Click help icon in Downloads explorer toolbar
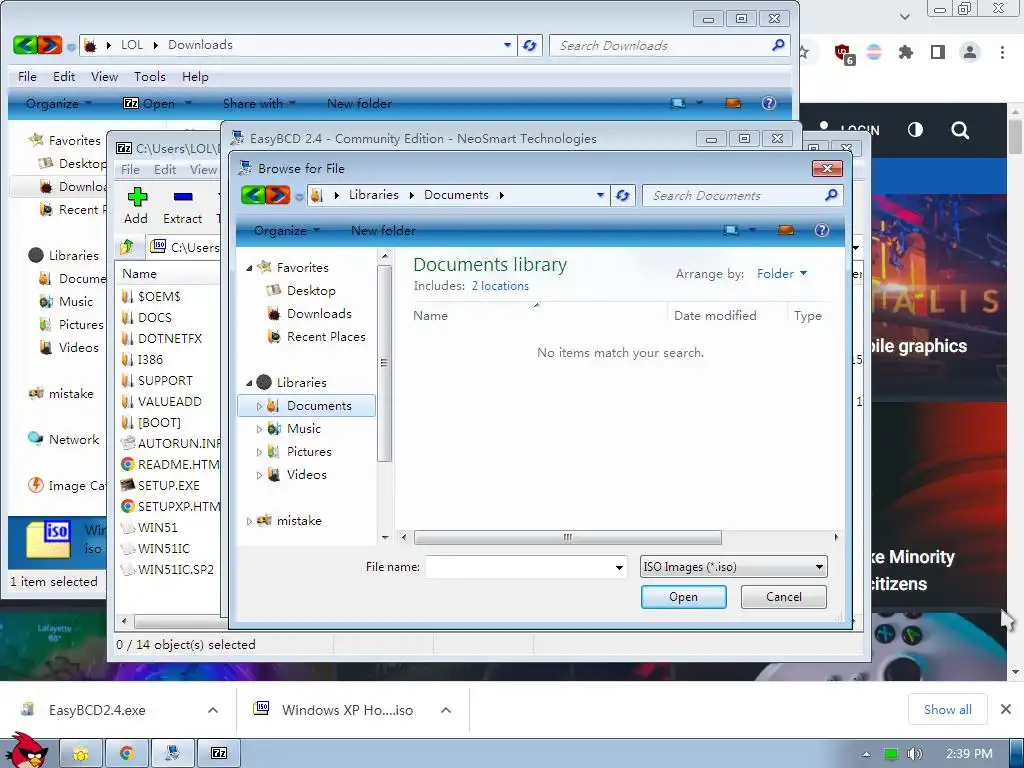Screen dimensions: 1024x768 (769, 103)
